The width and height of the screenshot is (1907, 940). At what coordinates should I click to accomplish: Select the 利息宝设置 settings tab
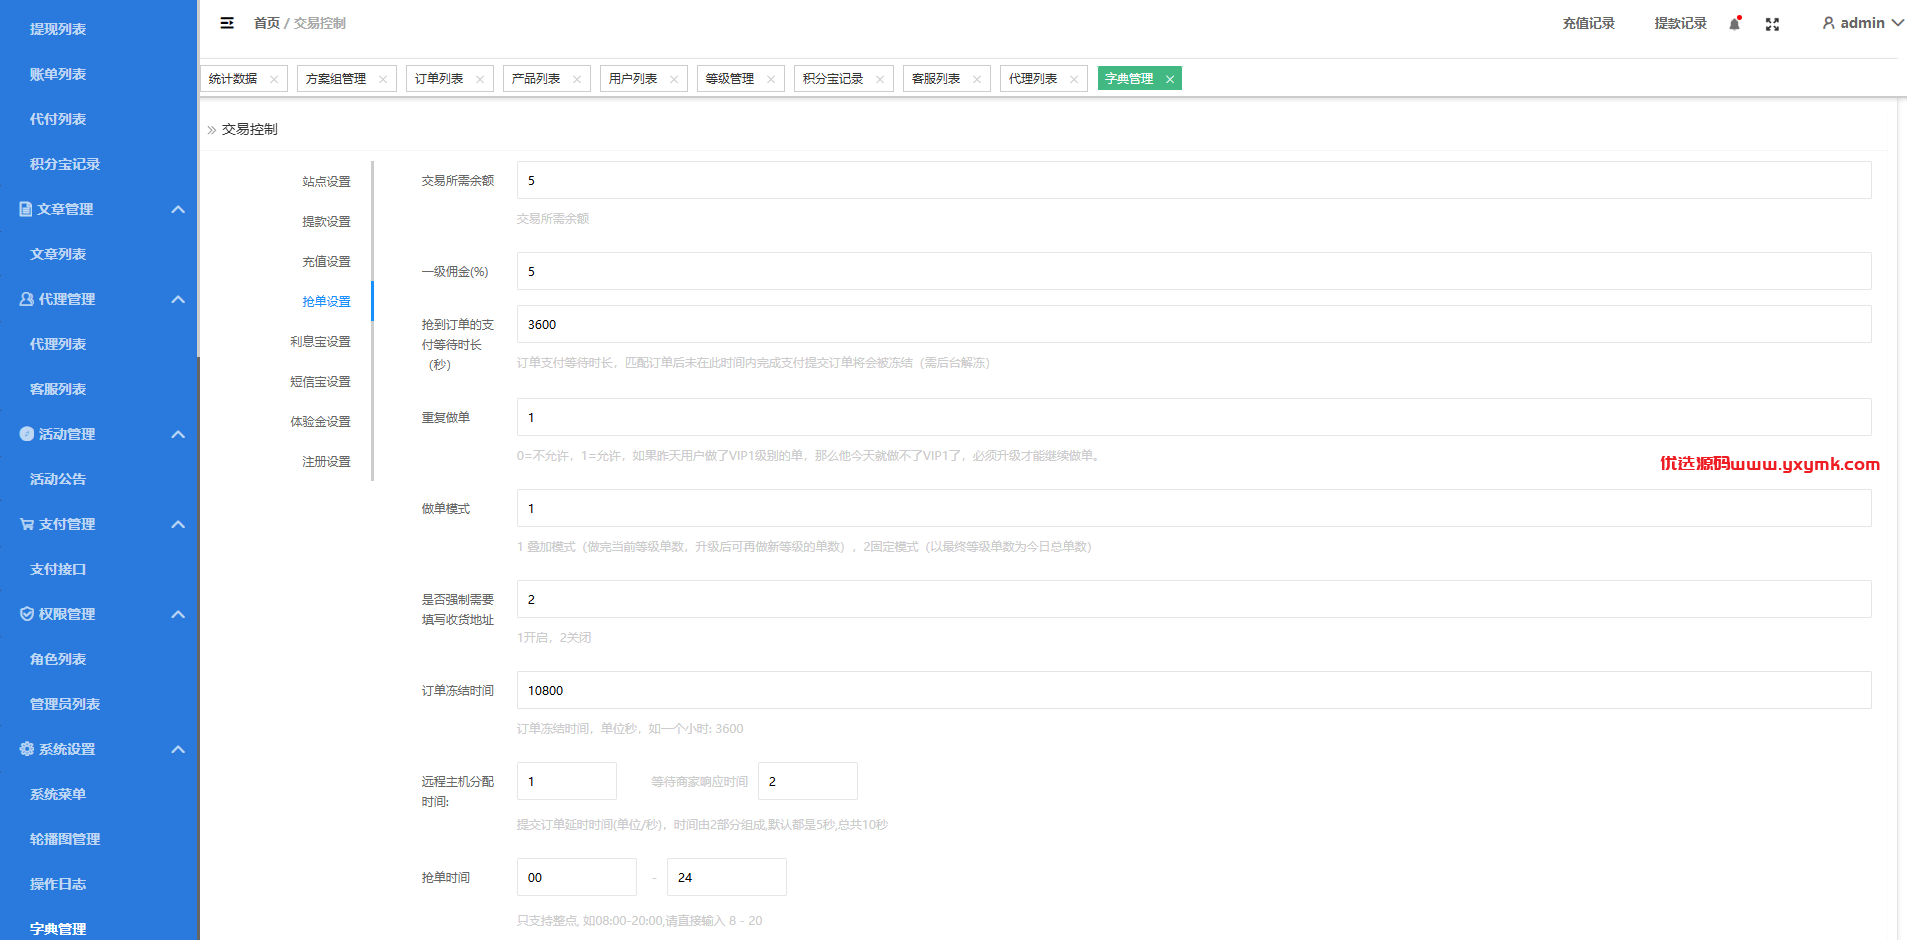coord(320,341)
